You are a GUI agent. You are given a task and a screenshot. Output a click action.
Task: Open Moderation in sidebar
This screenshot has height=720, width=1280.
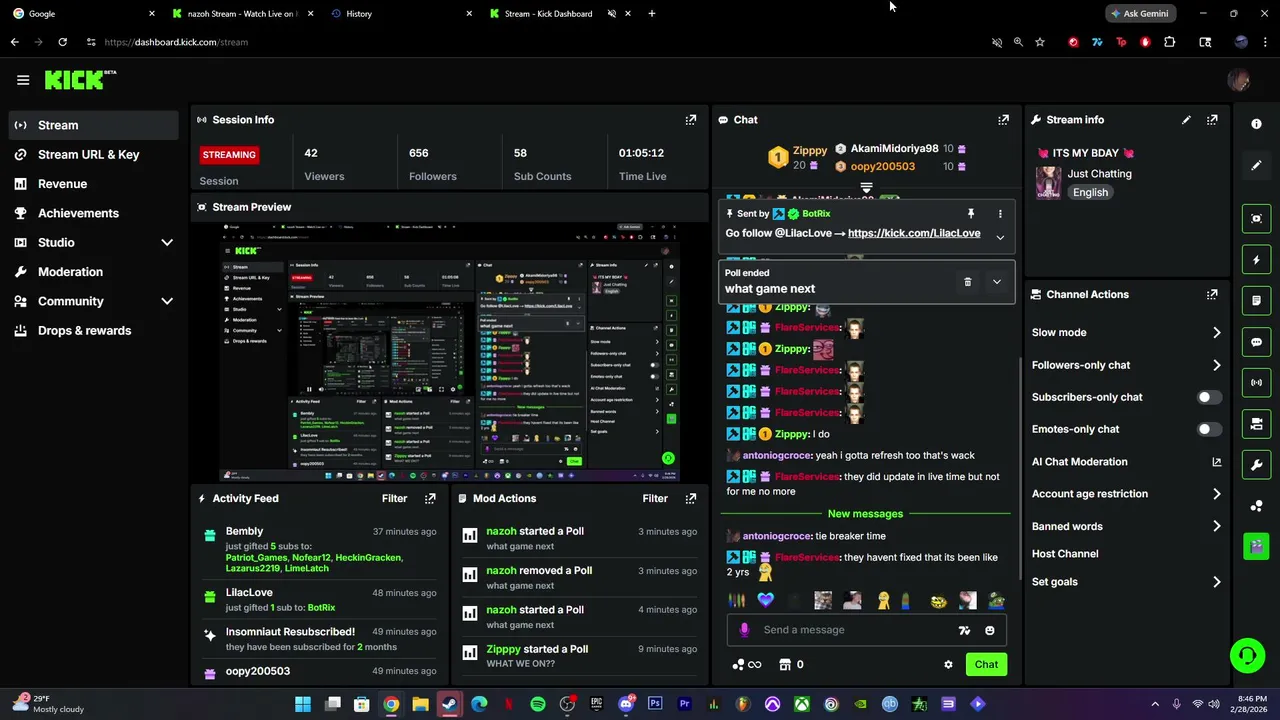tap(94, 272)
